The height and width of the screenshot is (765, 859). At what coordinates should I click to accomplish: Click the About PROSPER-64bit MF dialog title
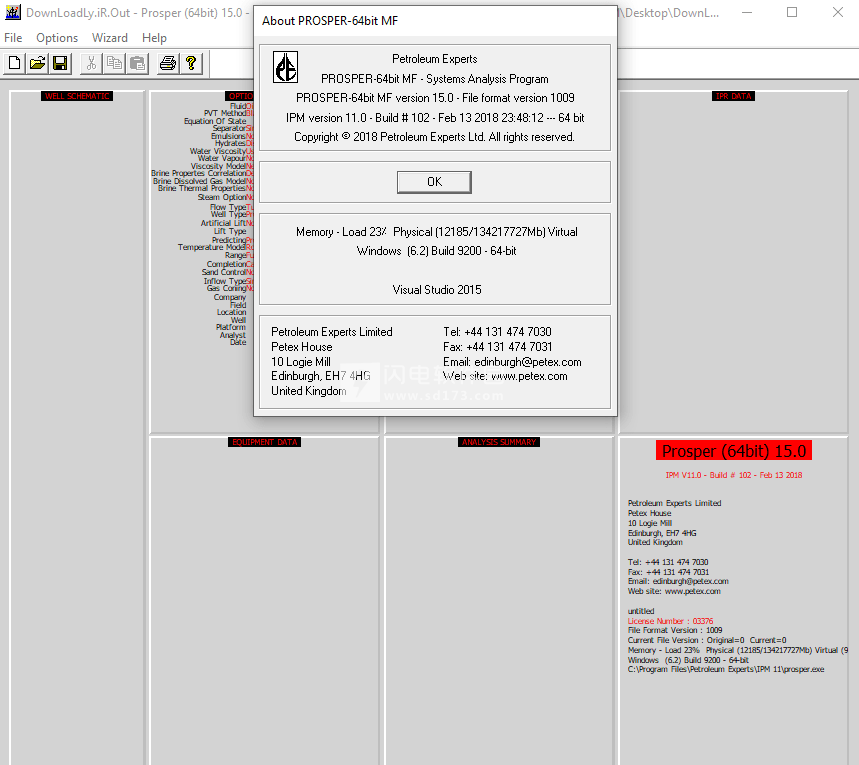(330, 21)
